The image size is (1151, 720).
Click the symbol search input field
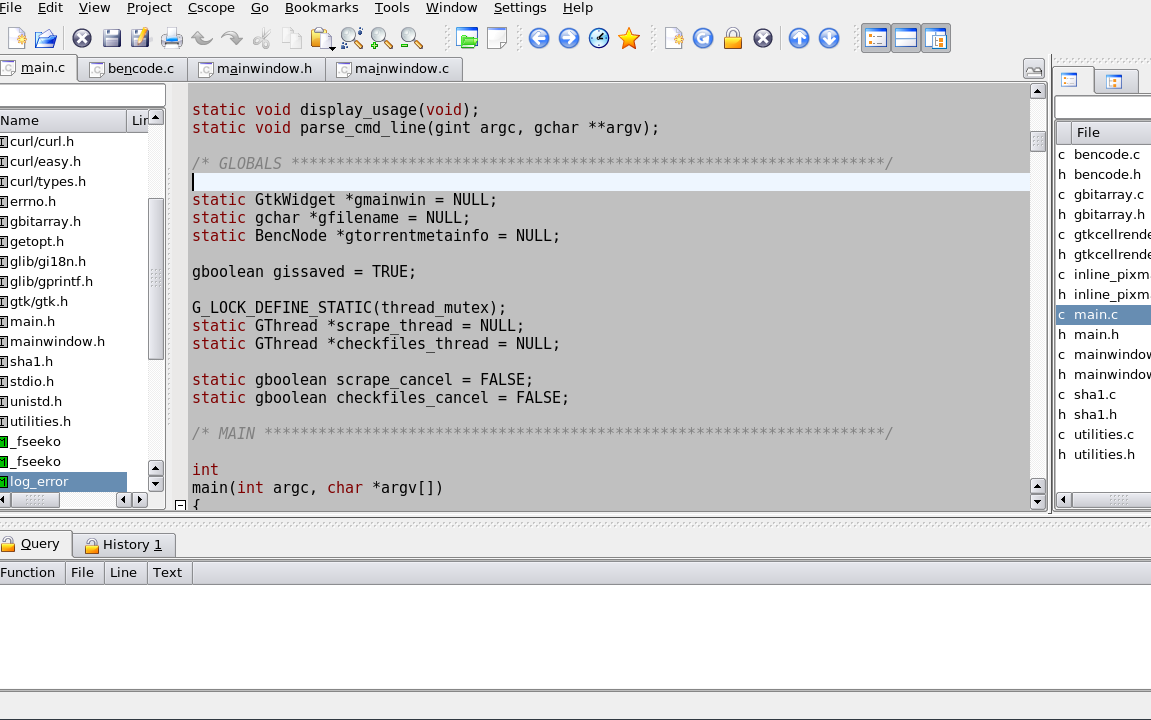[x=82, y=95]
